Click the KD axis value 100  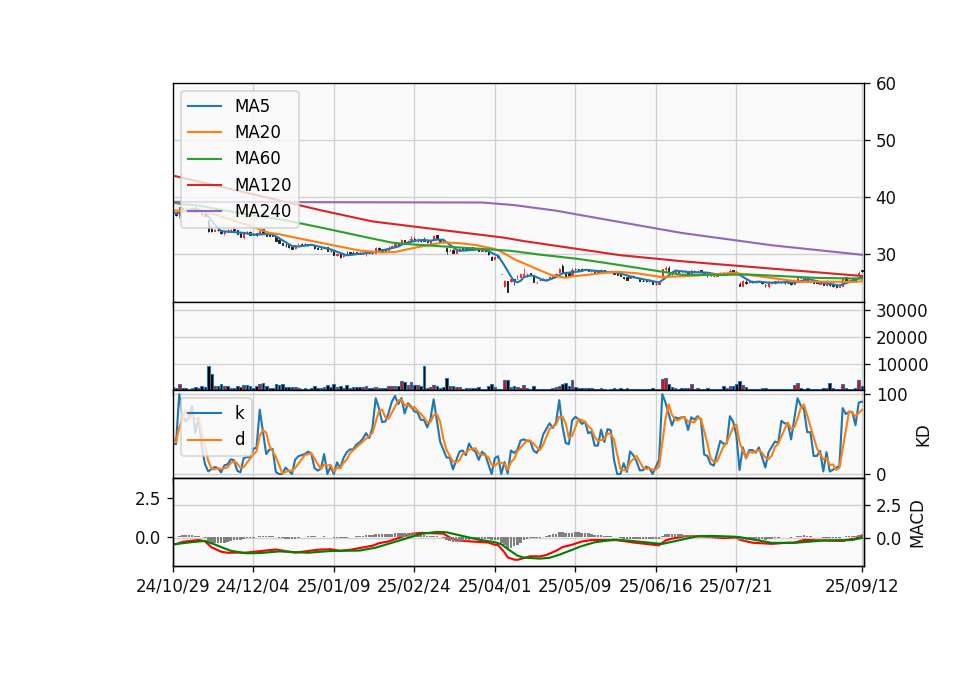point(891,395)
